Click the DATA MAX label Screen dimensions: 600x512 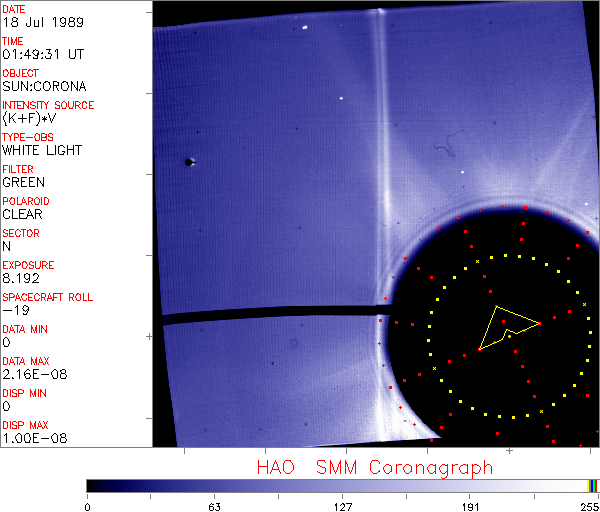[x=26, y=361]
